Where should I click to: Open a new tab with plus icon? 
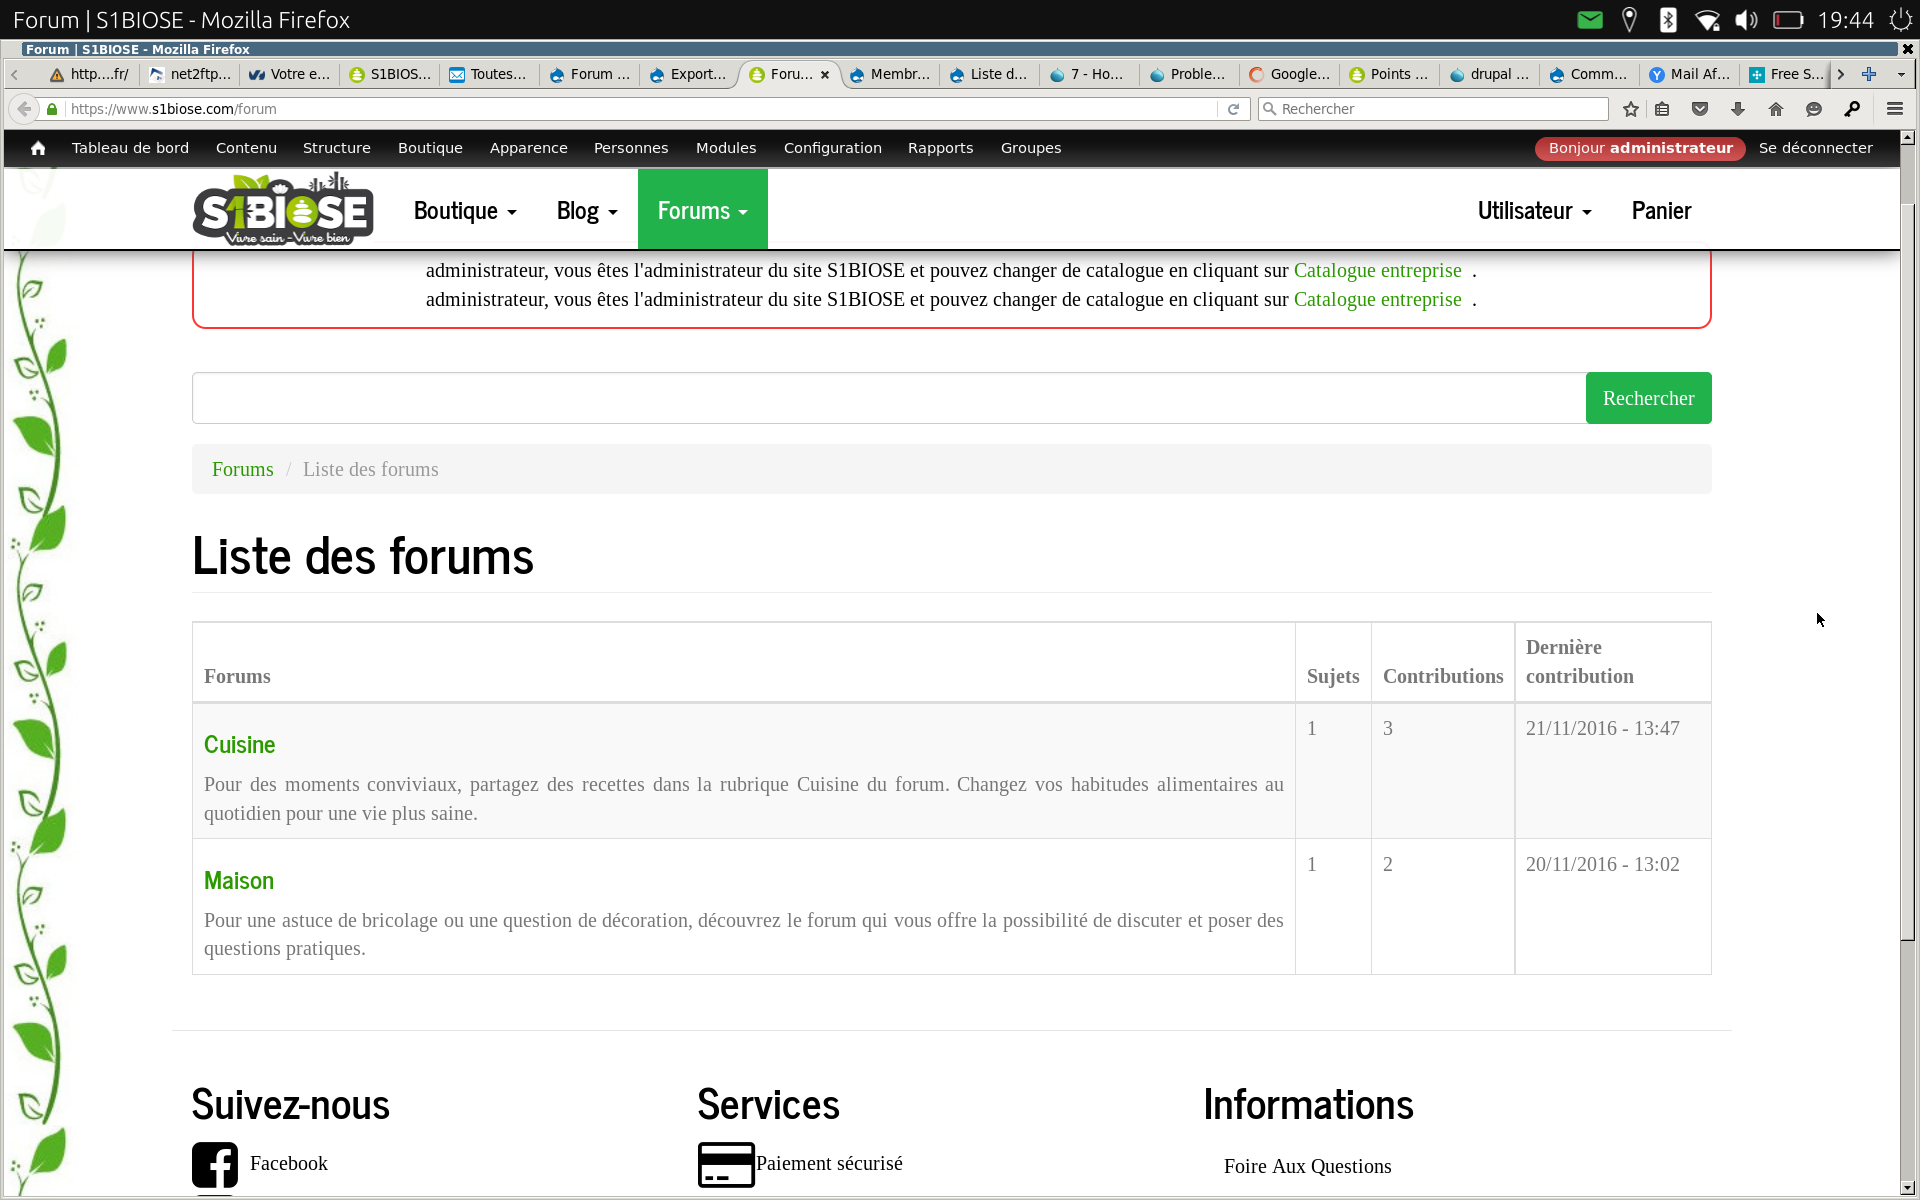point(1869,74)
